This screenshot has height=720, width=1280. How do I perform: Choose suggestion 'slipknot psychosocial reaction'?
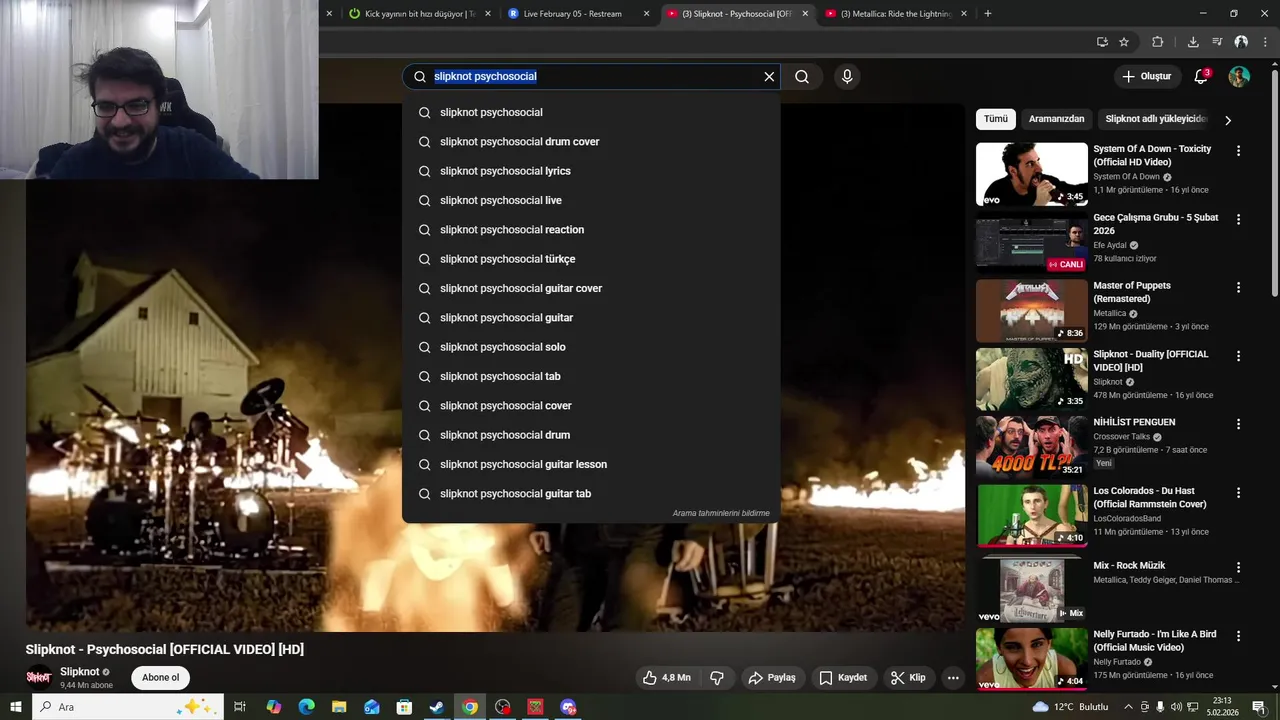point(591,230)
